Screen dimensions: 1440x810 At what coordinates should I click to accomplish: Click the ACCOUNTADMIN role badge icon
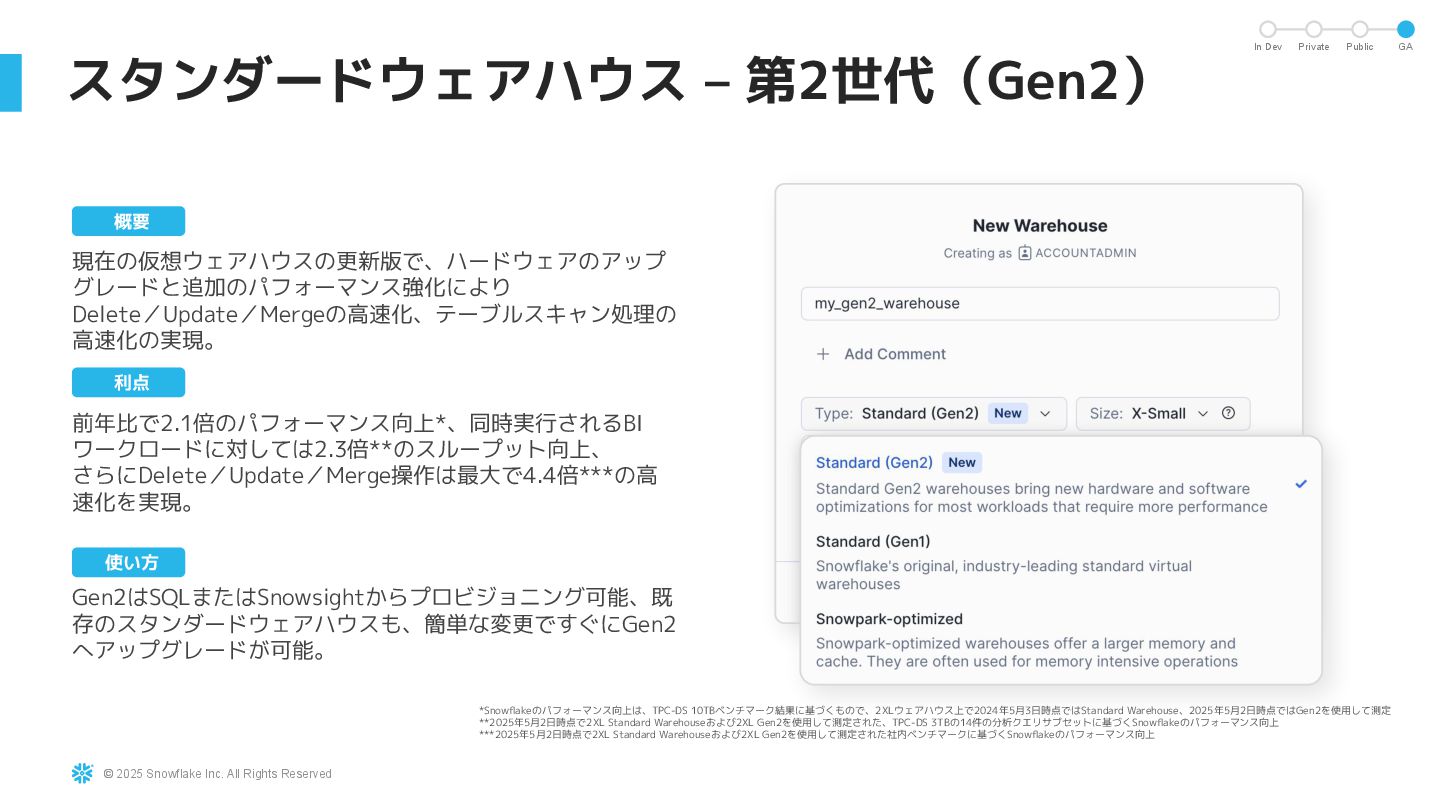click(x=1025, y=253)
